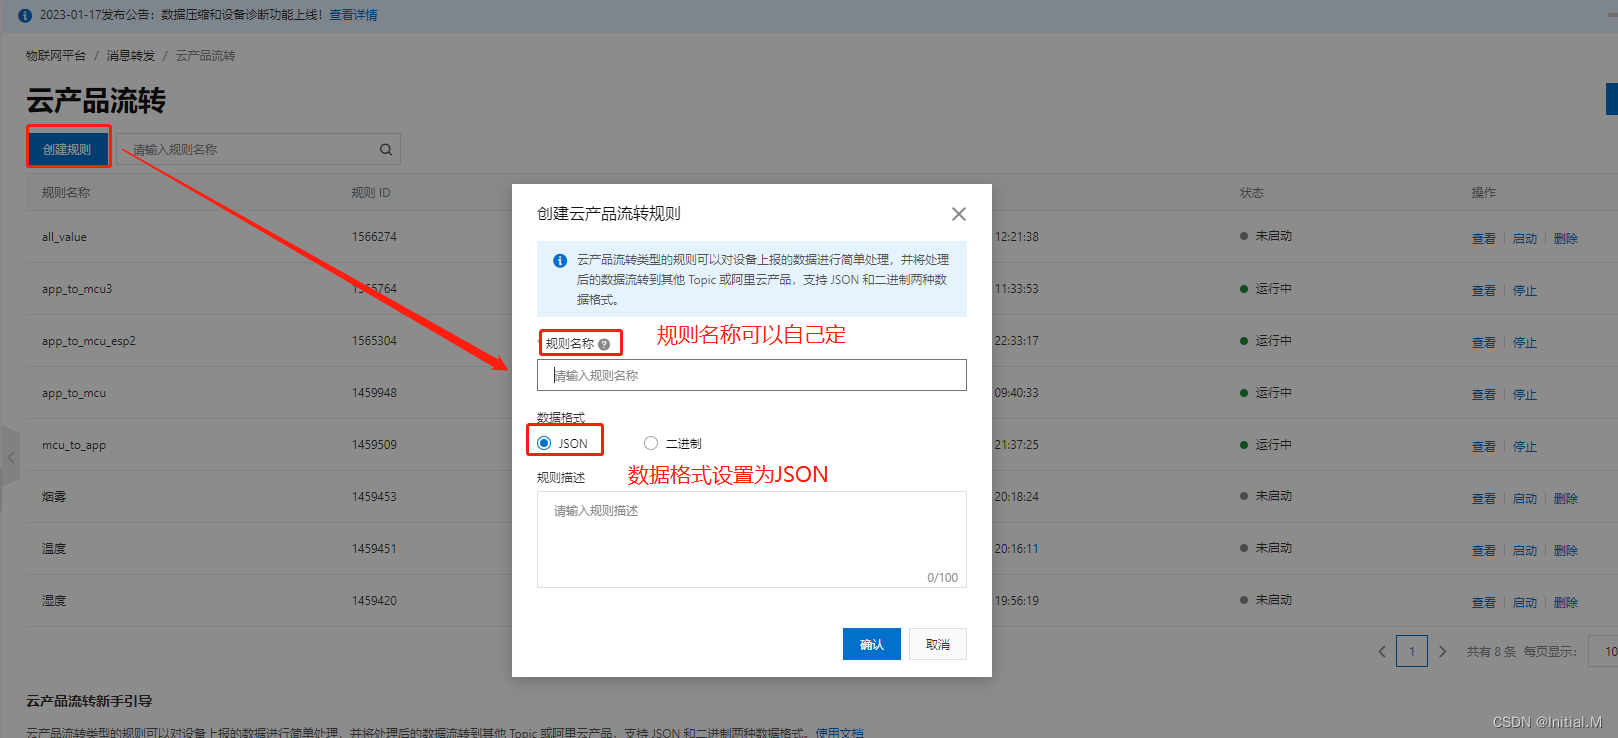1618x738 pixels.
Task: Open the page size selector showing 10
Action: coord(1603,651)
